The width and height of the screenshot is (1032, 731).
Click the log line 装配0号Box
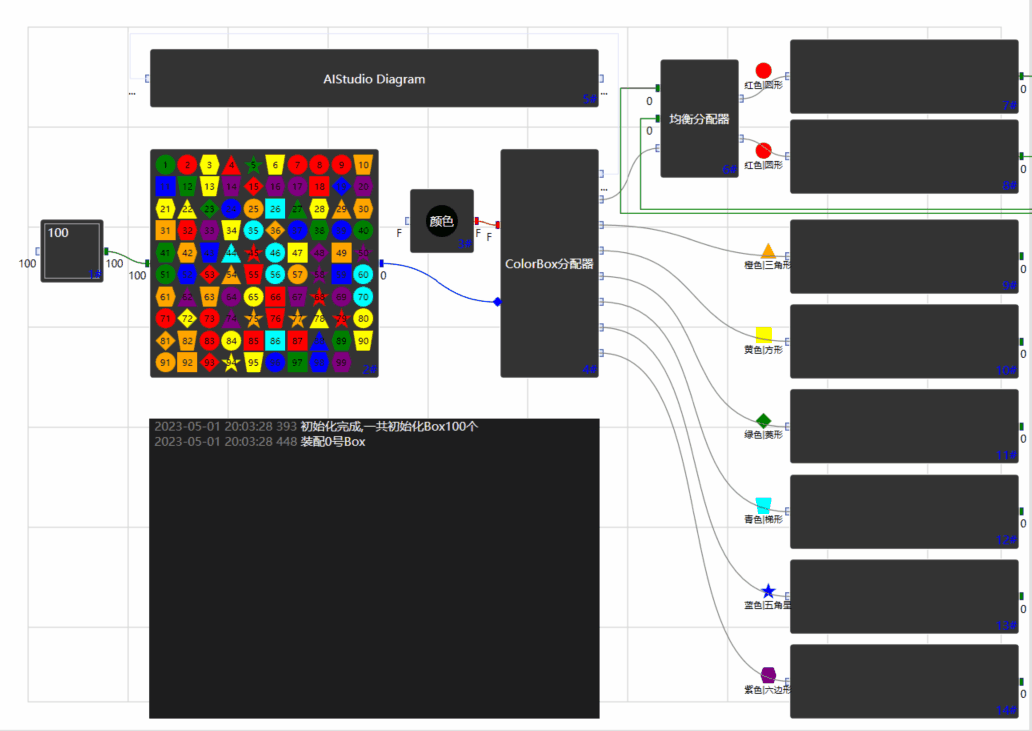tap(333, 442)
